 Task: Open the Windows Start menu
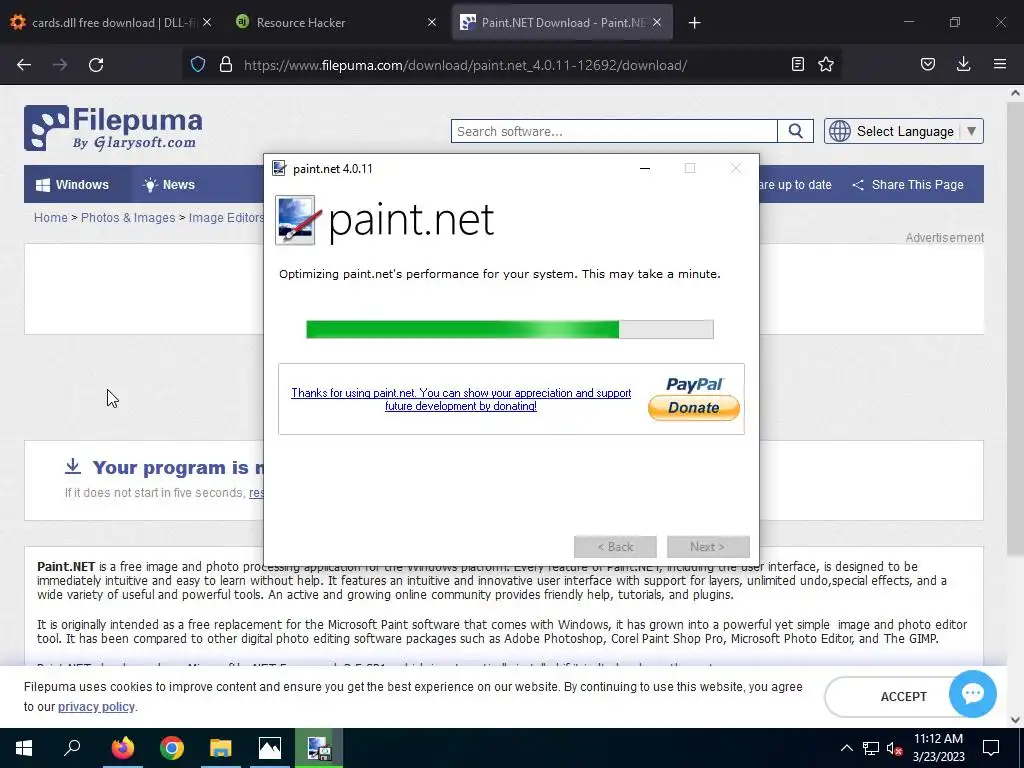pos(24,748)
